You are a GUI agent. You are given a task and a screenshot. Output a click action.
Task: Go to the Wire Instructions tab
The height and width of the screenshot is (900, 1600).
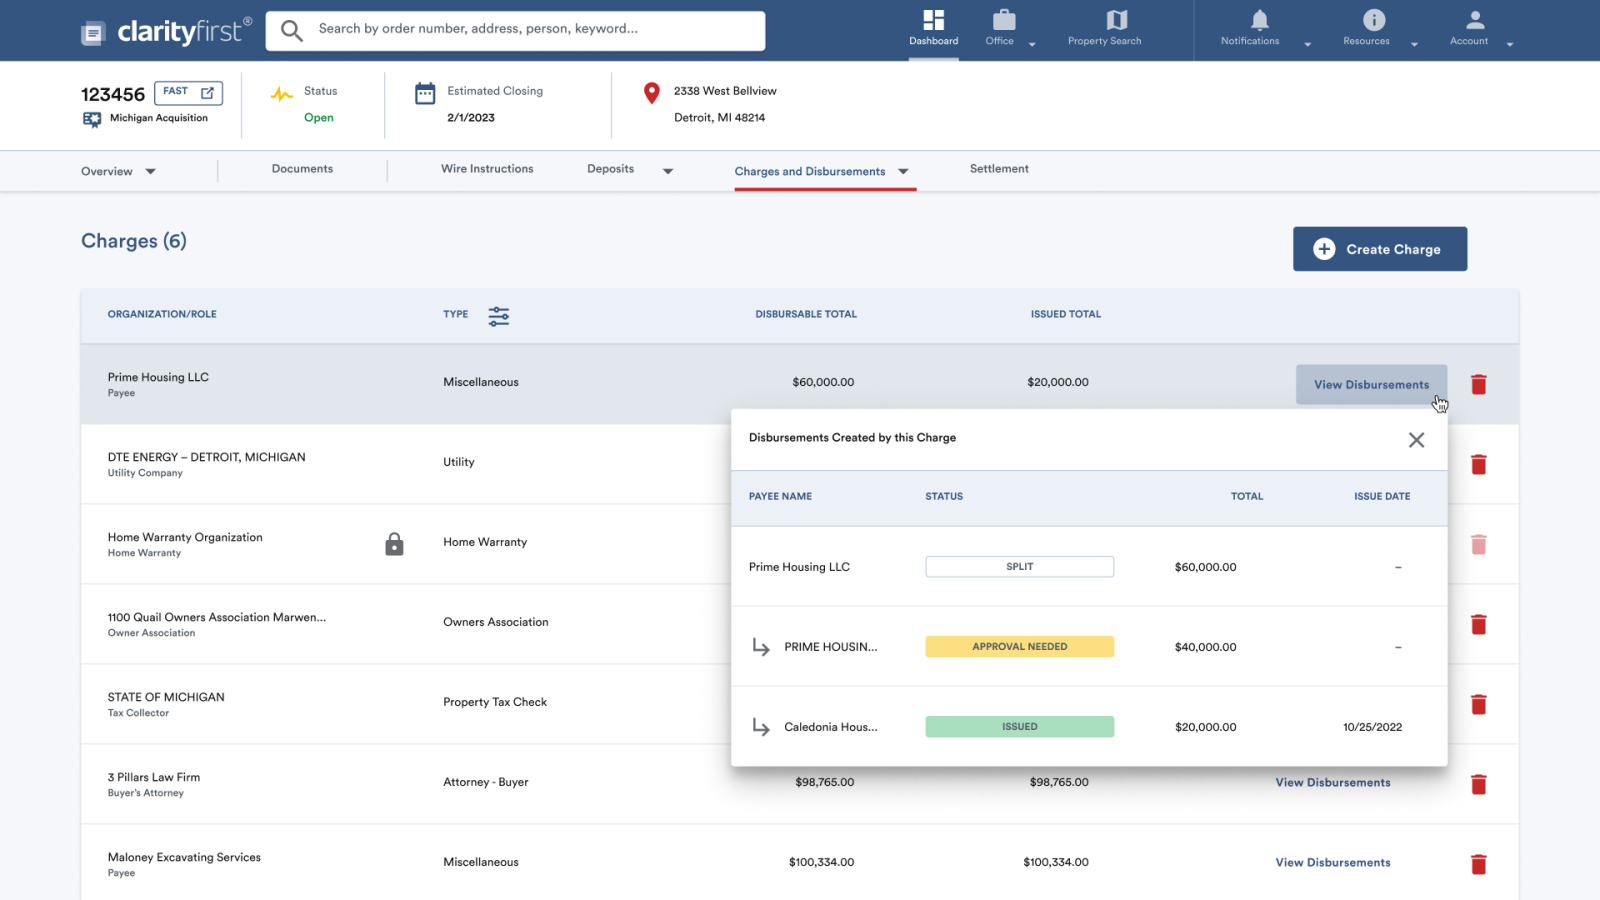(x=487, y=169)
